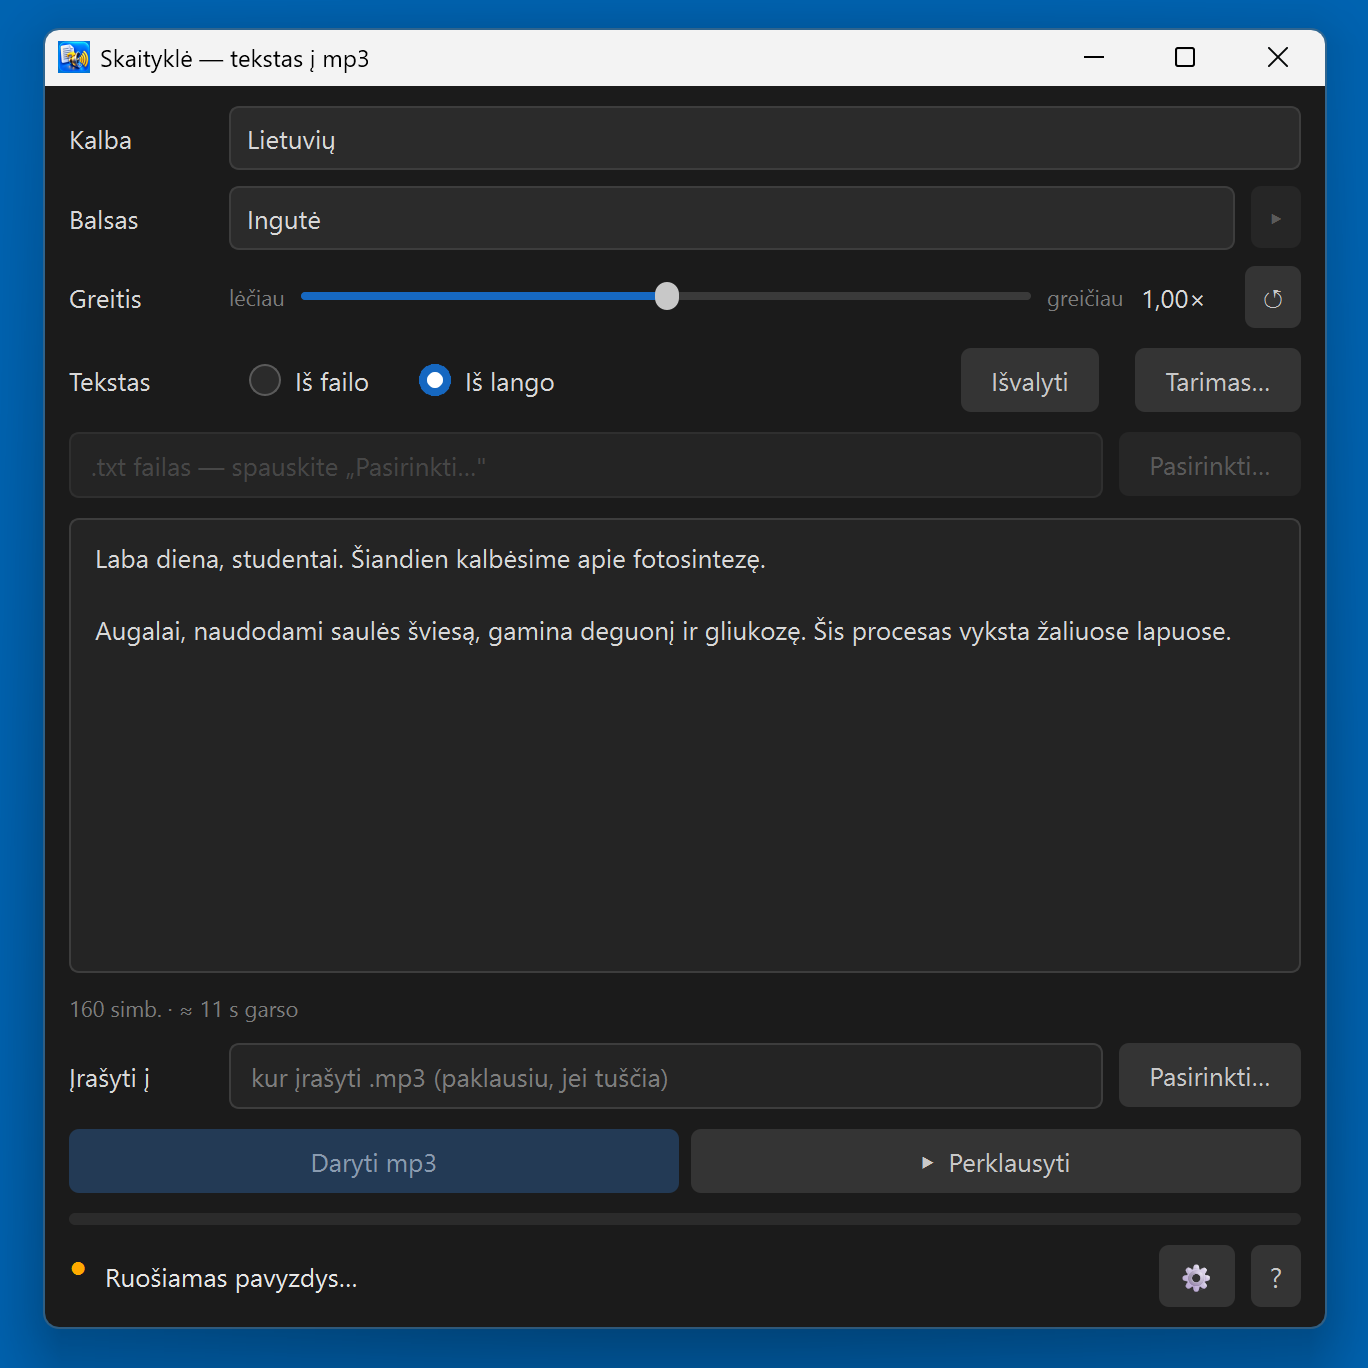
Task: Open the Tarimas... dialog
Action: pyautogui.click(x=1217, y=381)
